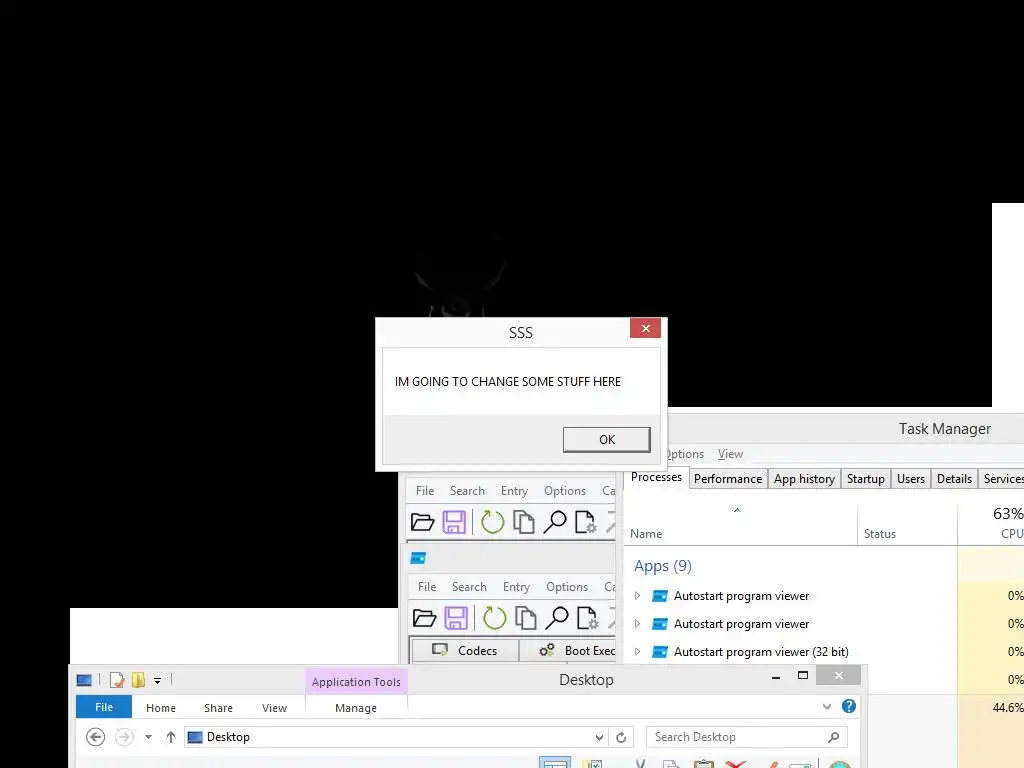The image size is (1024, 768).
Task: Click Properties icon in Quick Access Toolbar
Action: 117,680
